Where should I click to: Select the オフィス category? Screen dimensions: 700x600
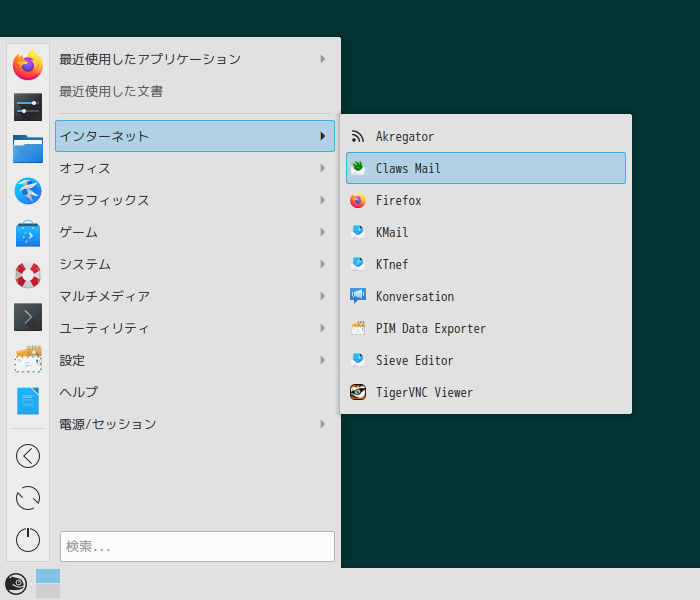point(195,168)
